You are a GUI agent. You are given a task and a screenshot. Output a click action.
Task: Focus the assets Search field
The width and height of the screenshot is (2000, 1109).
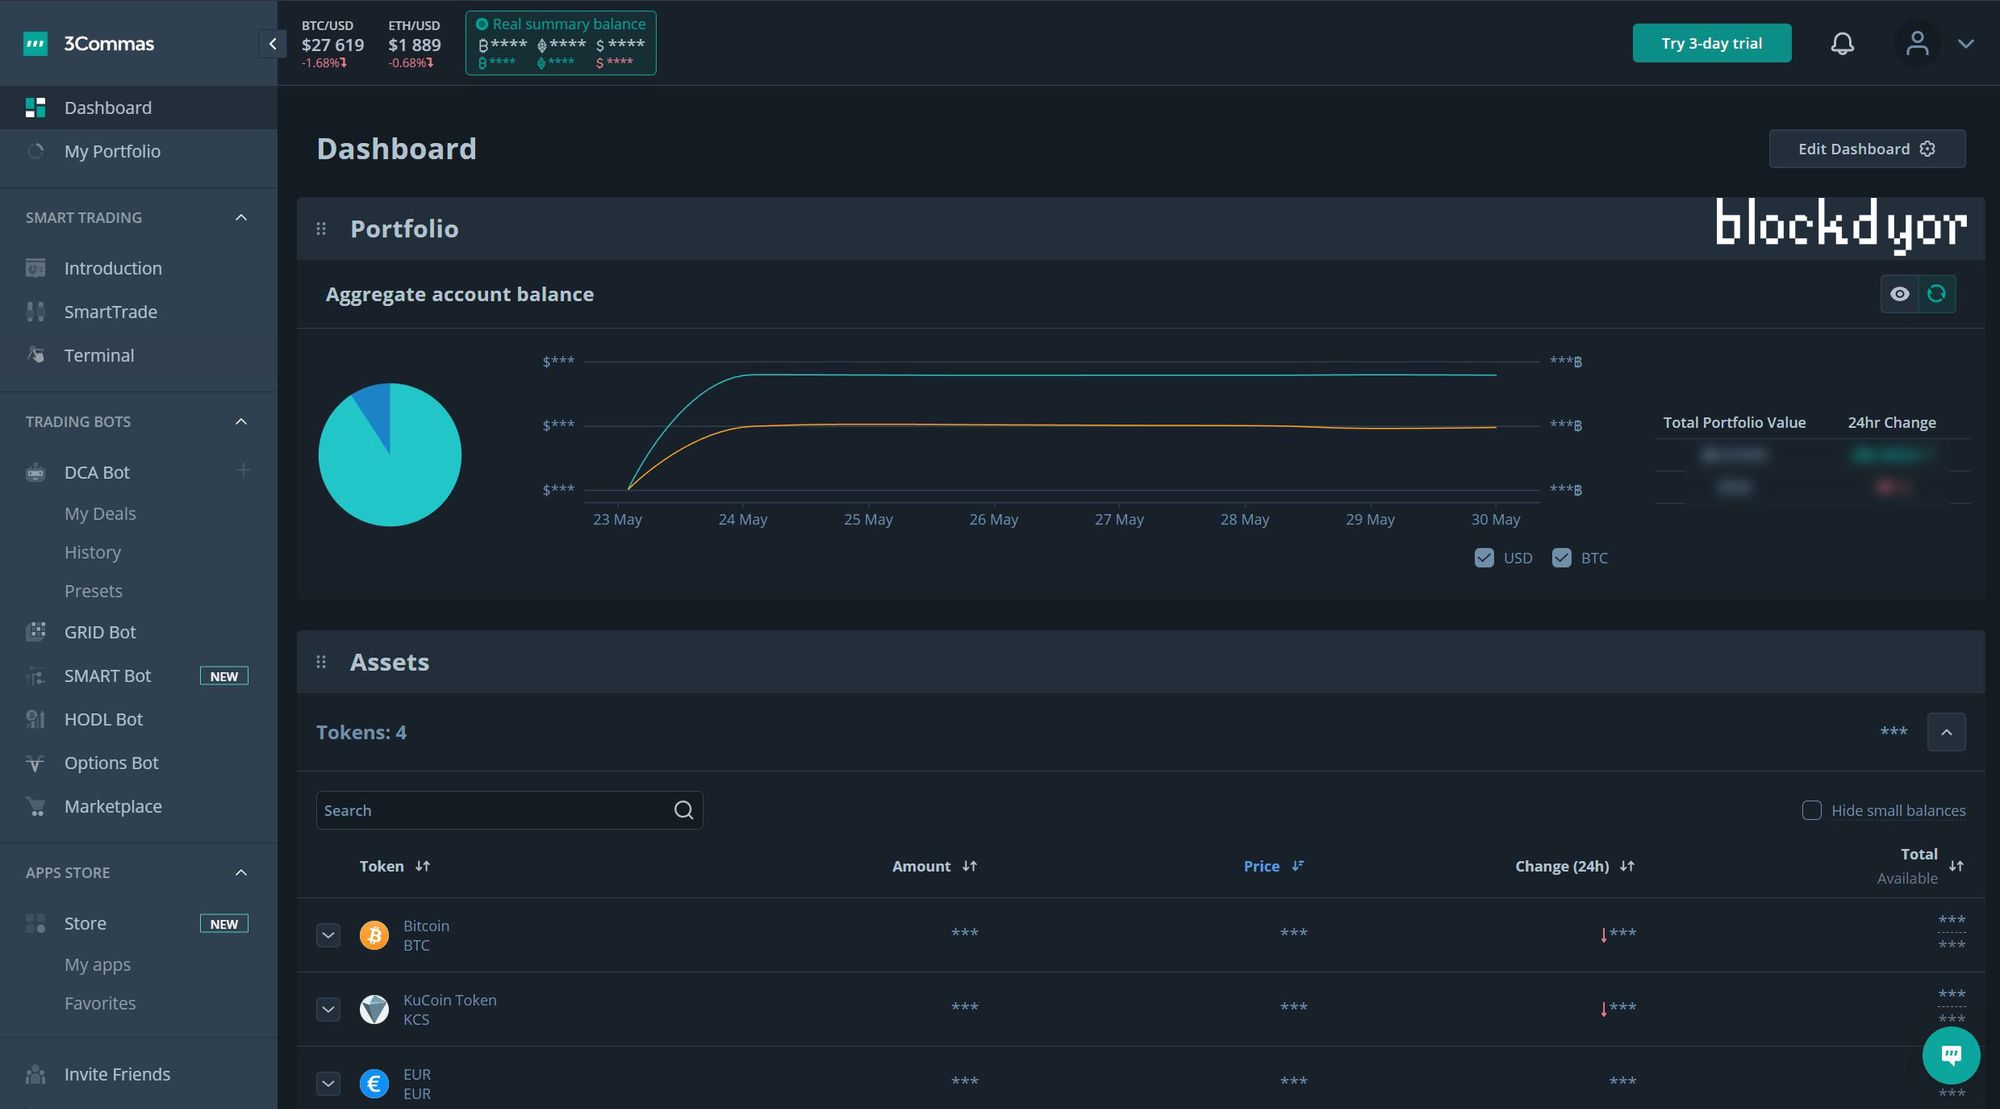[x=509, y=810]
